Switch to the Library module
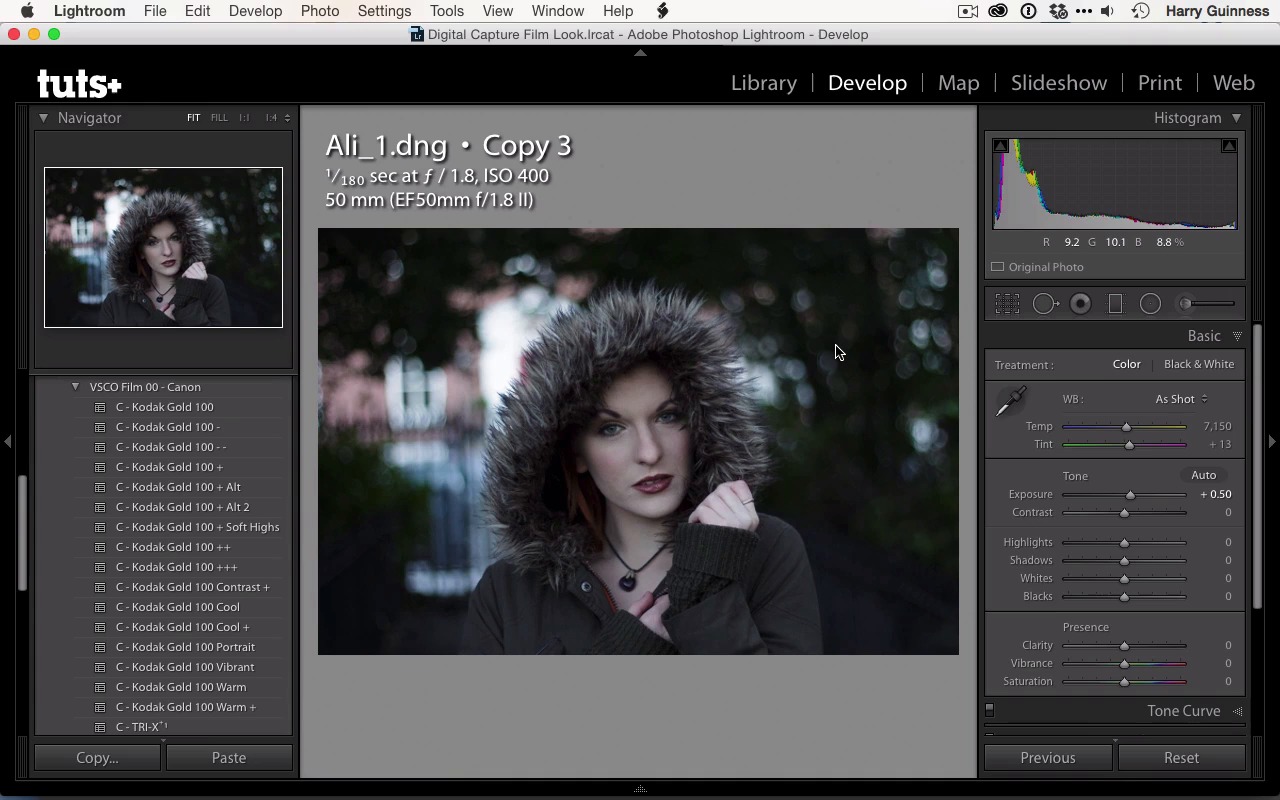Image resolution: width=1280 pixels, height=800 pixels. 763,83
